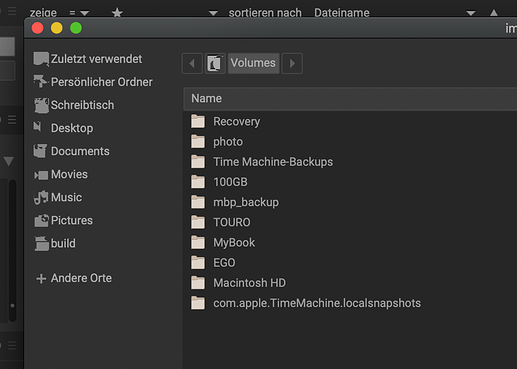Image resolution: width=517 pixels, height=369 pixels.
Task: Close the file dialog with red button
Action: pyautogui.click(x=37, y=28)
